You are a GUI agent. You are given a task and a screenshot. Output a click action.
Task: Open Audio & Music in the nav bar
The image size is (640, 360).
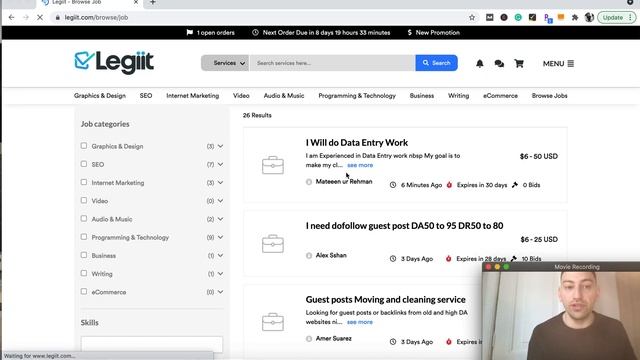(284, 96)
